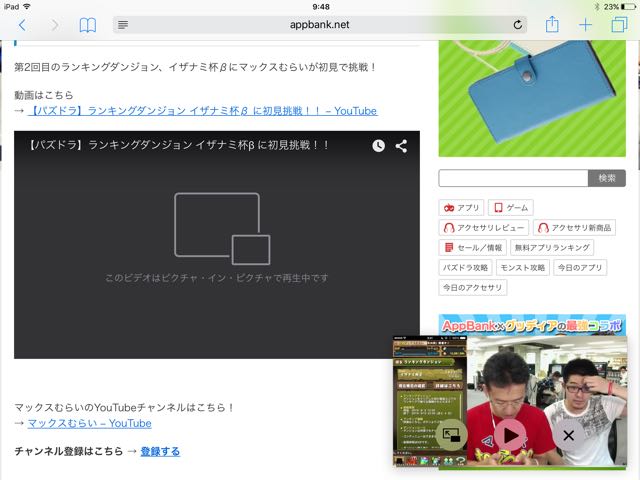Tap the 9:48 clock in status bar
This screenshot has width=640, height=480.
pyautogui.click(x=321, y=7)
